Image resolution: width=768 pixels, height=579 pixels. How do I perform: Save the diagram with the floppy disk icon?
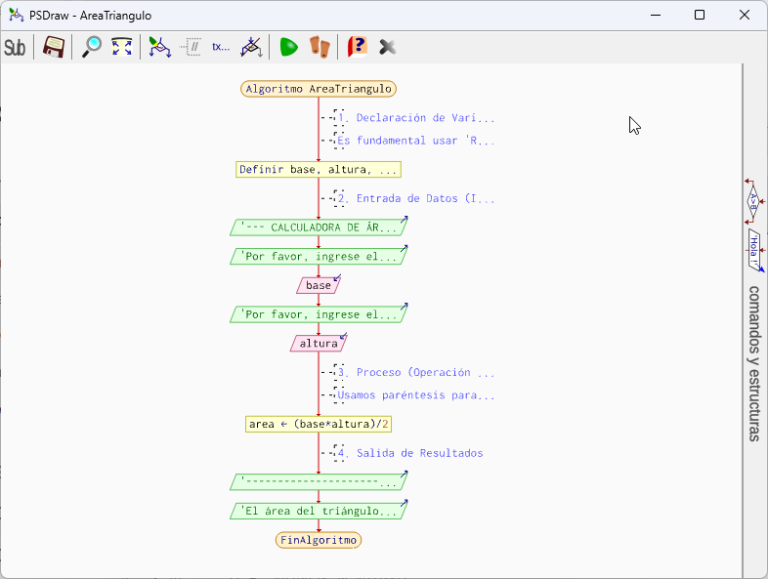coord(54,47)
